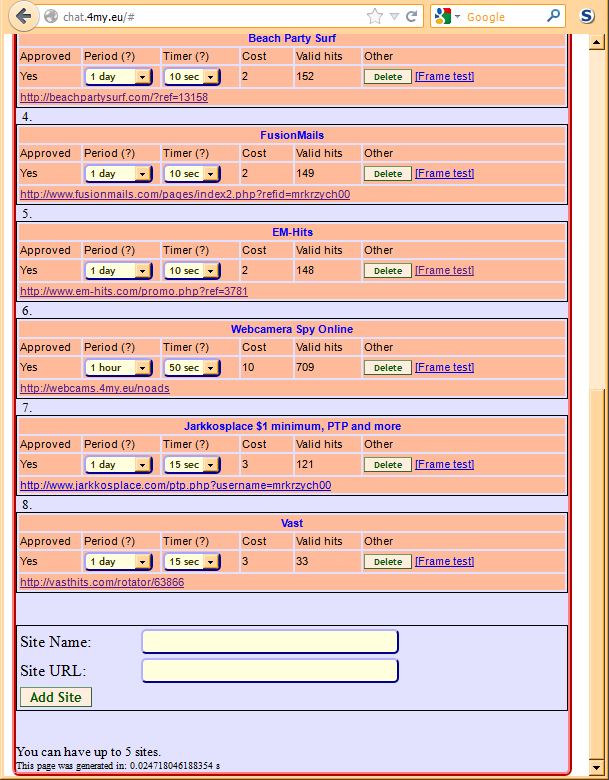The height and width of the screenshot is (780, 609).
Task: Delete the EM-Hits site
Action: click(x=388, y=271)
